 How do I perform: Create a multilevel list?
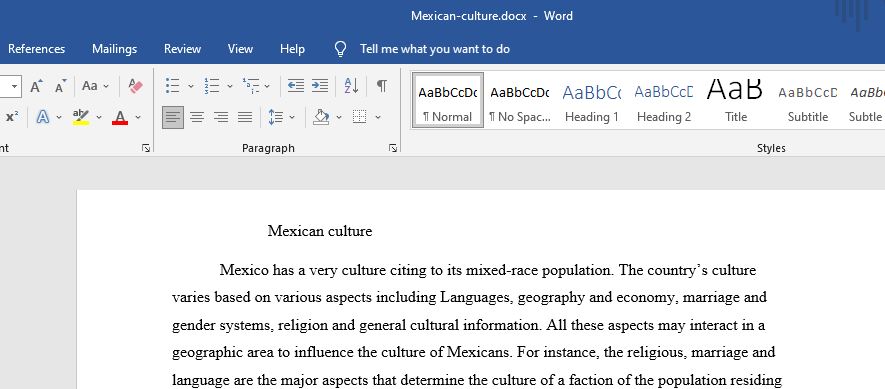pyautogui.click(x=251, y=86)
